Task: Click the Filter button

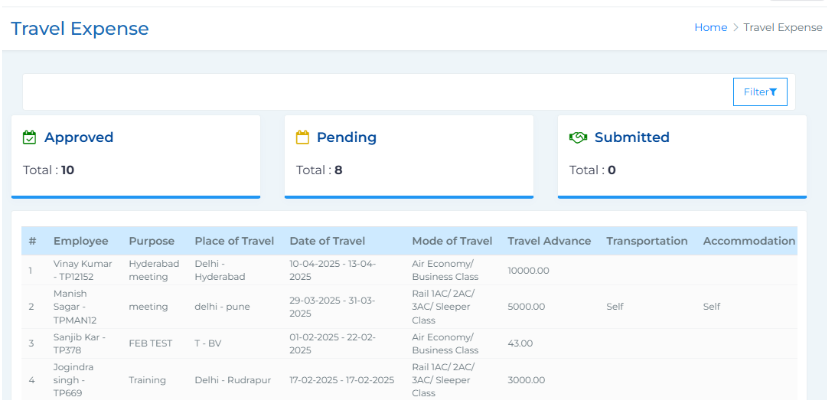Action: point(759,92)
